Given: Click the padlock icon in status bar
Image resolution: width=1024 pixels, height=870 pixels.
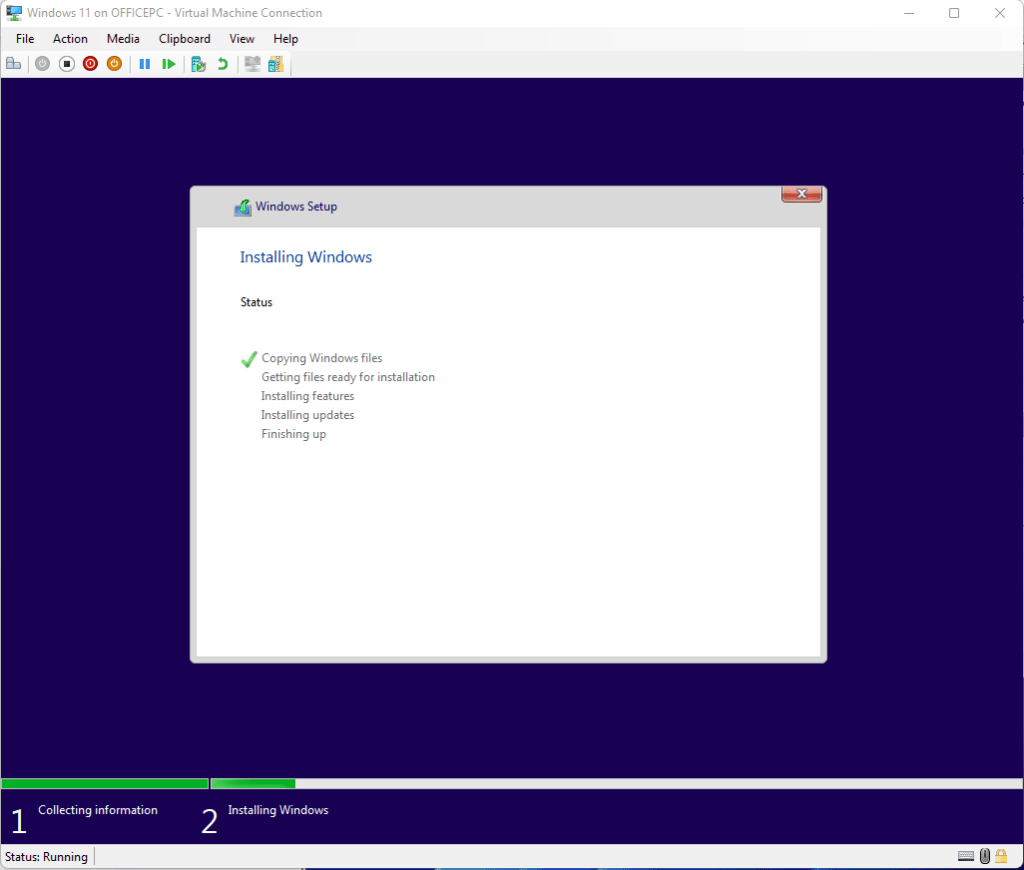Looking at the screenshot, I should pyautogui.click(x=1000, y=856).
